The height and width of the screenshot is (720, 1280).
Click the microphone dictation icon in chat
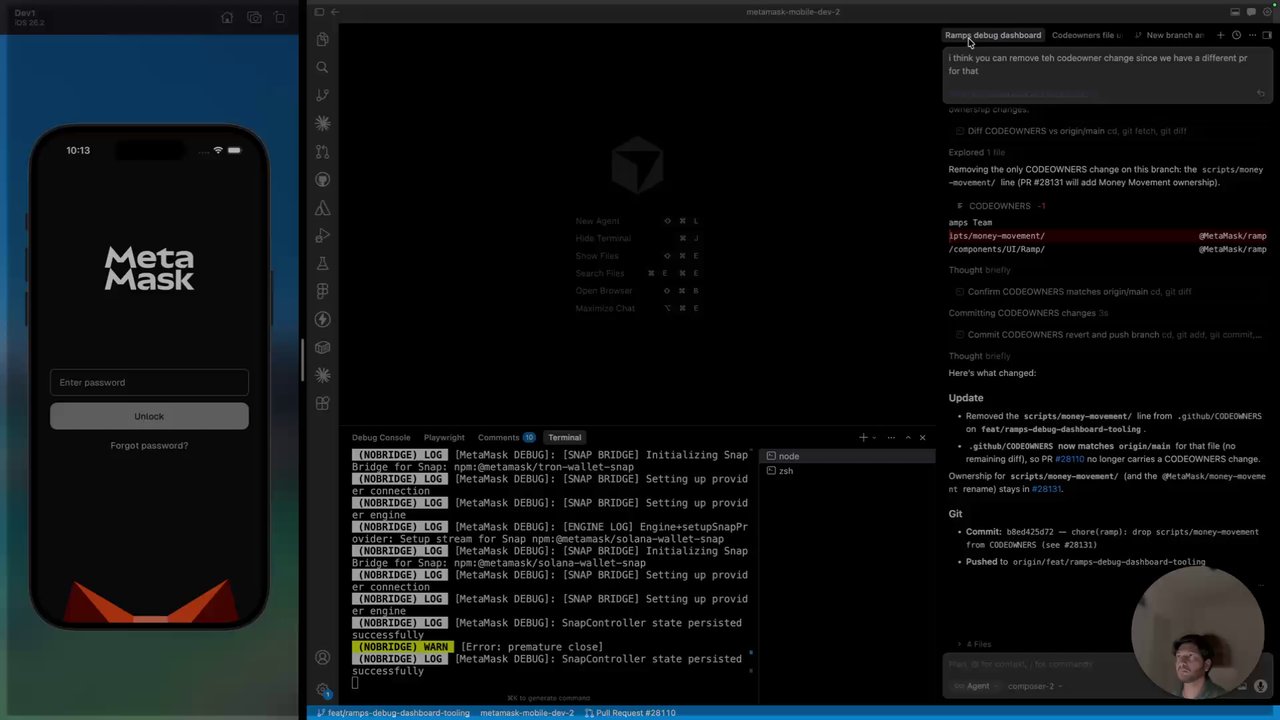tap(1260, 686)
